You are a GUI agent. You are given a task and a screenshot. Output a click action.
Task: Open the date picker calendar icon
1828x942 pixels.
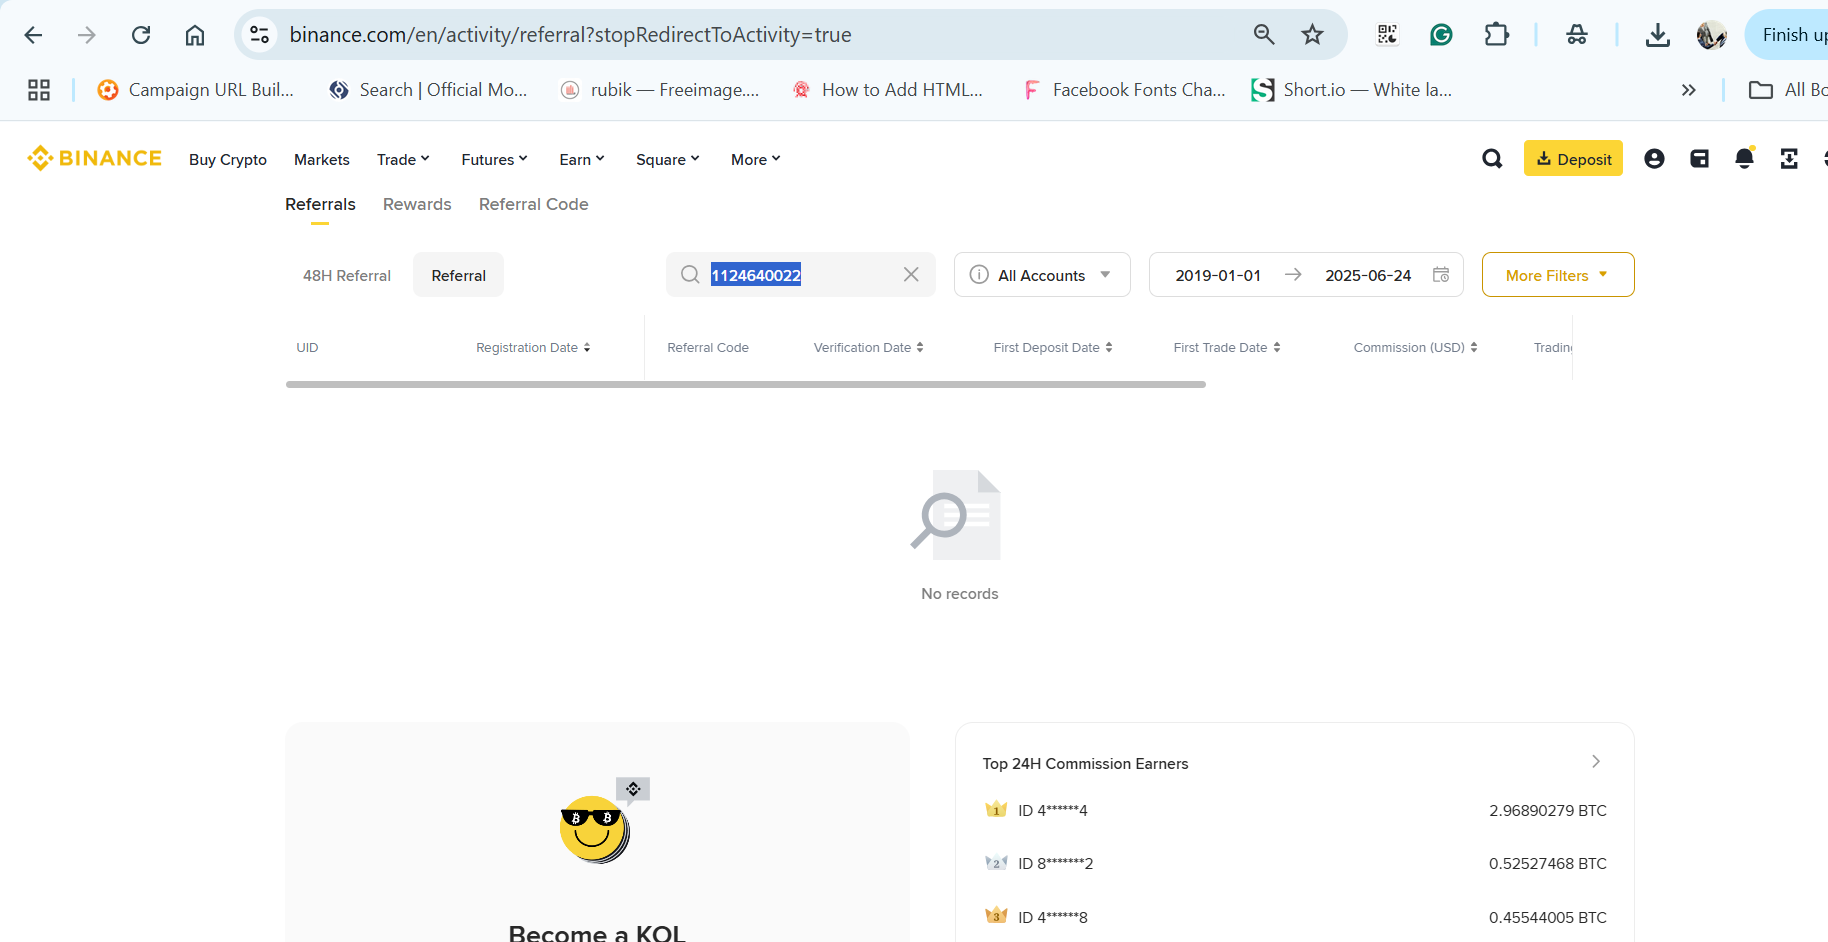pos(1441,275)
